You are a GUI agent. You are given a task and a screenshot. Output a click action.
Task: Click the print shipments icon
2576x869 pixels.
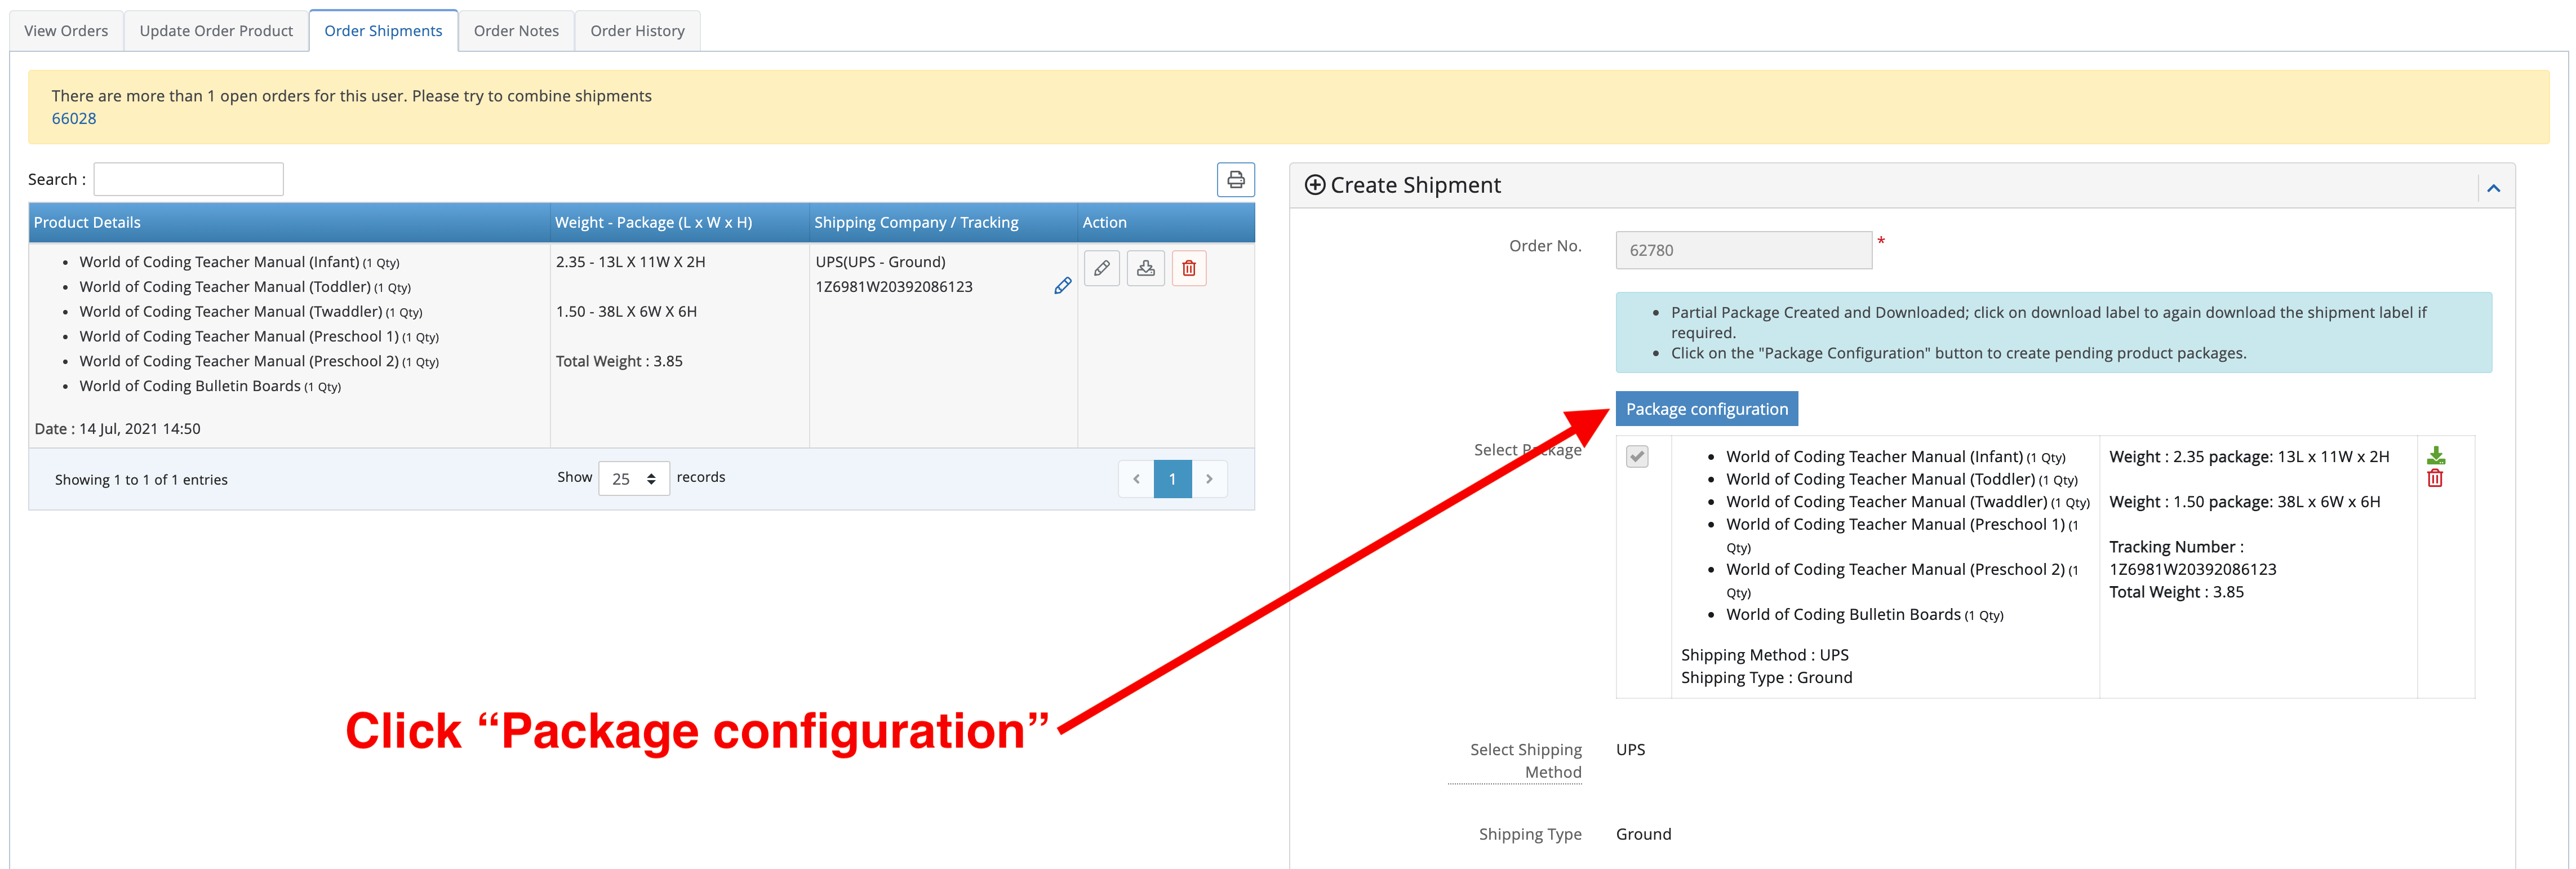click(1235, 180)
